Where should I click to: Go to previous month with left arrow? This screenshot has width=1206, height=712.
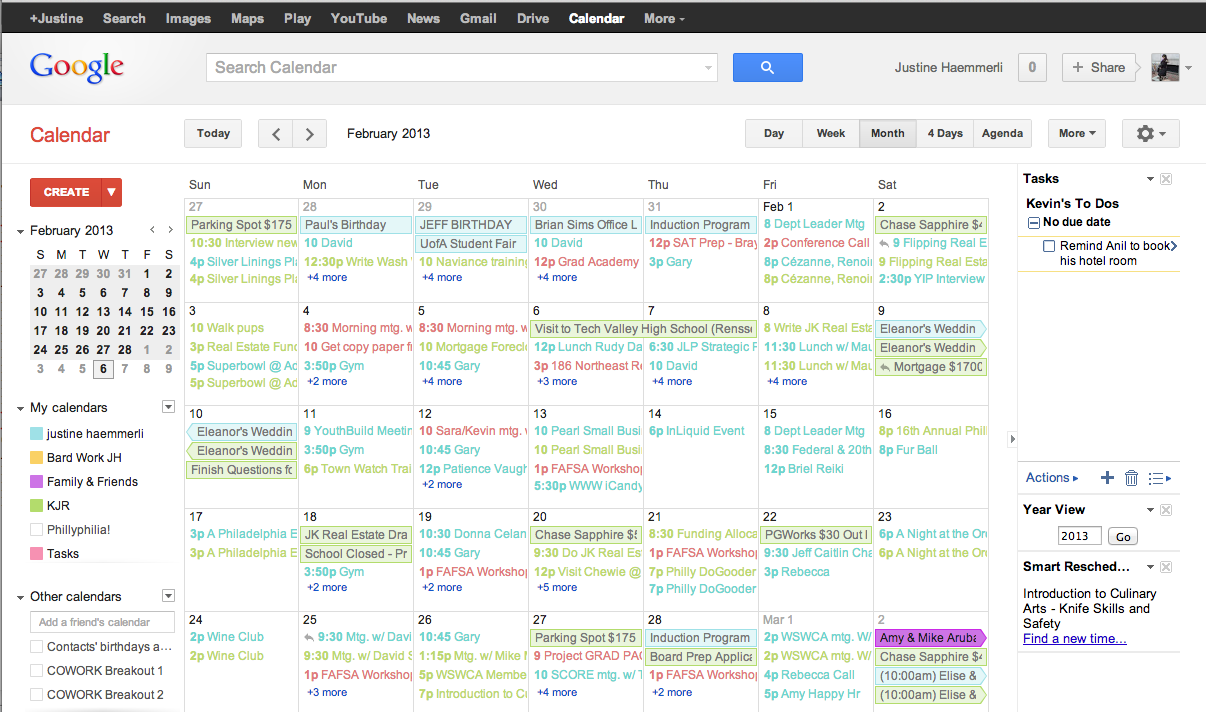tap(276, 133)
